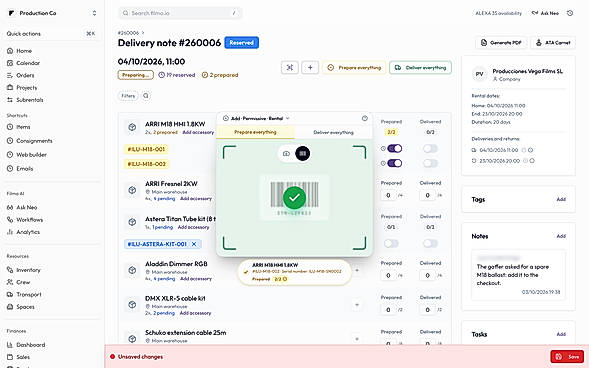Save the unsaved changes

click(567, 356)
